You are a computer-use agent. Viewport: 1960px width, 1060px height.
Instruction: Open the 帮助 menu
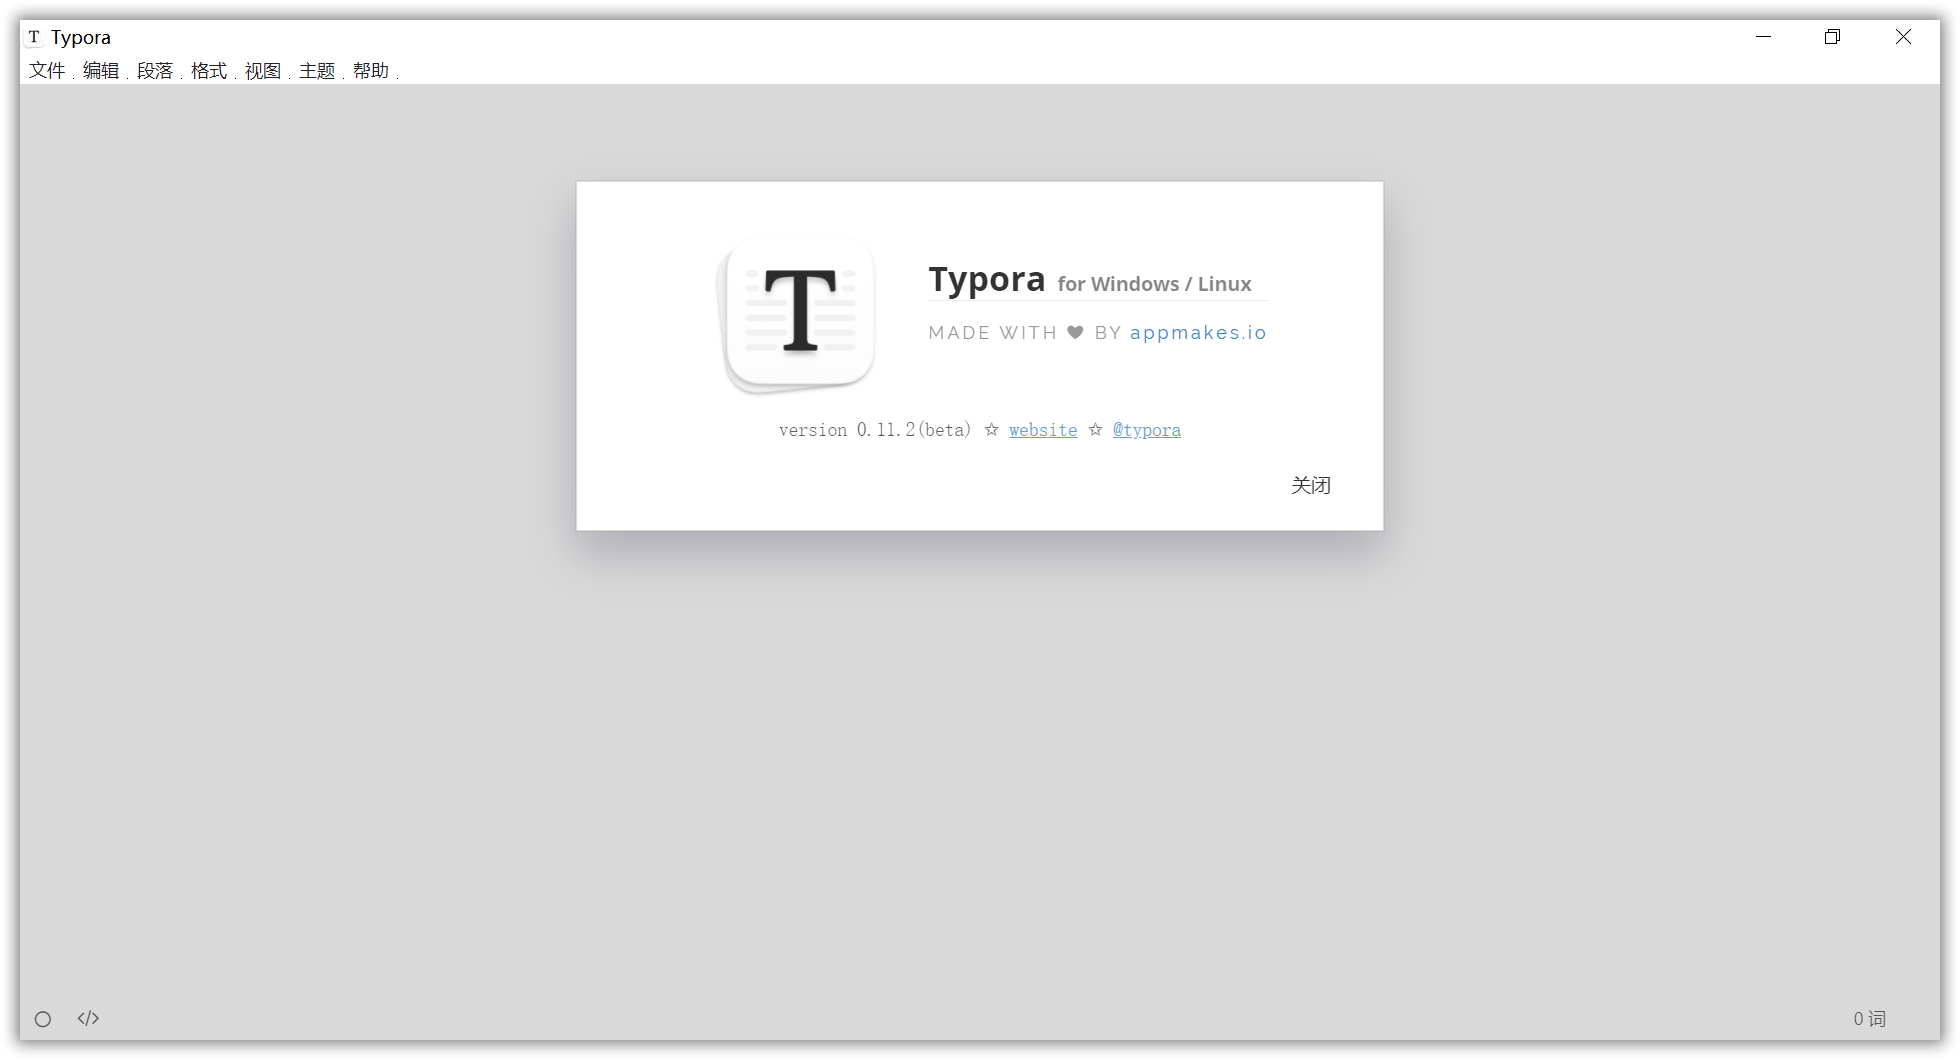point(370,71)
